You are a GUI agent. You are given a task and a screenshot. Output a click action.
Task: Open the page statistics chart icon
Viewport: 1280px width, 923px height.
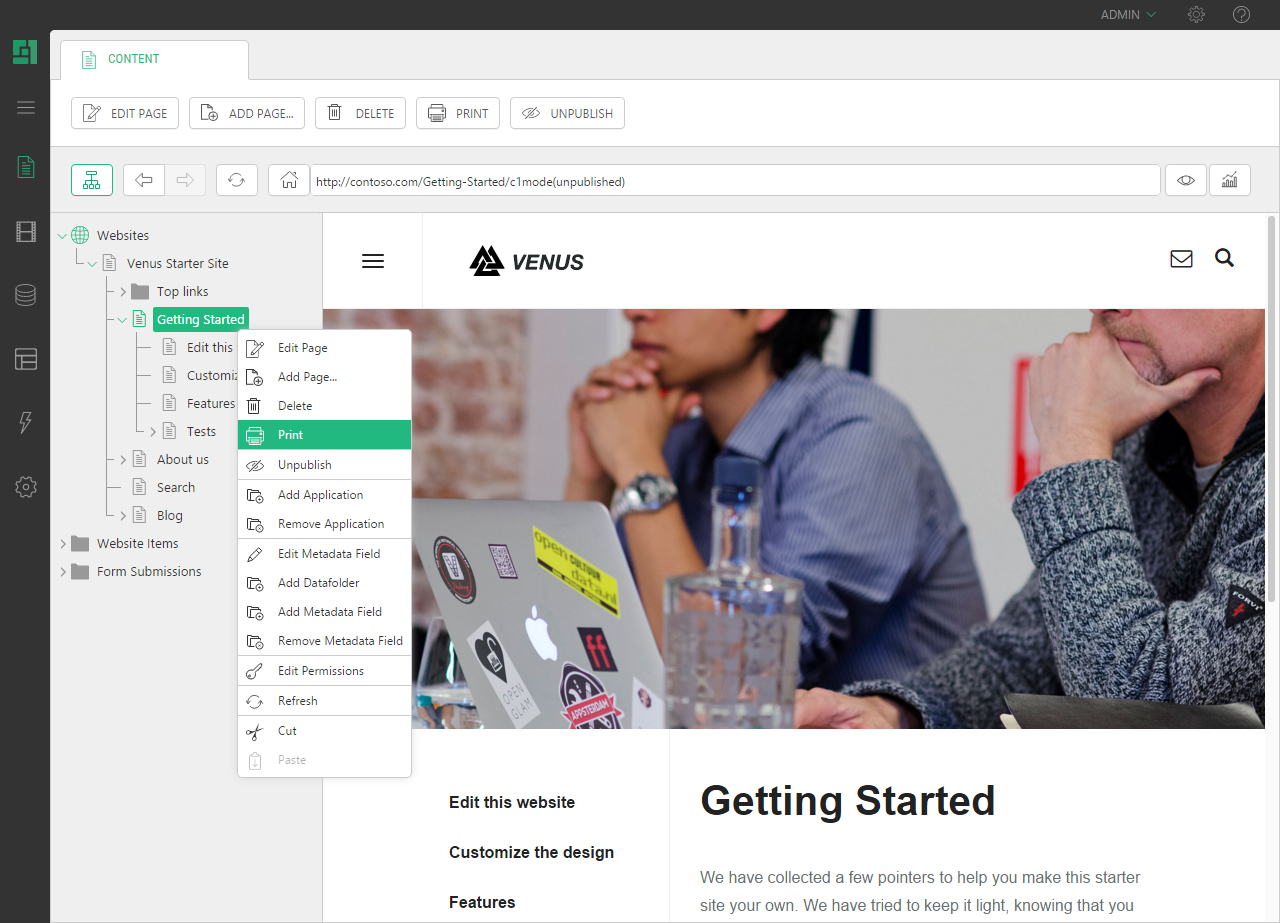[1230, 180]
